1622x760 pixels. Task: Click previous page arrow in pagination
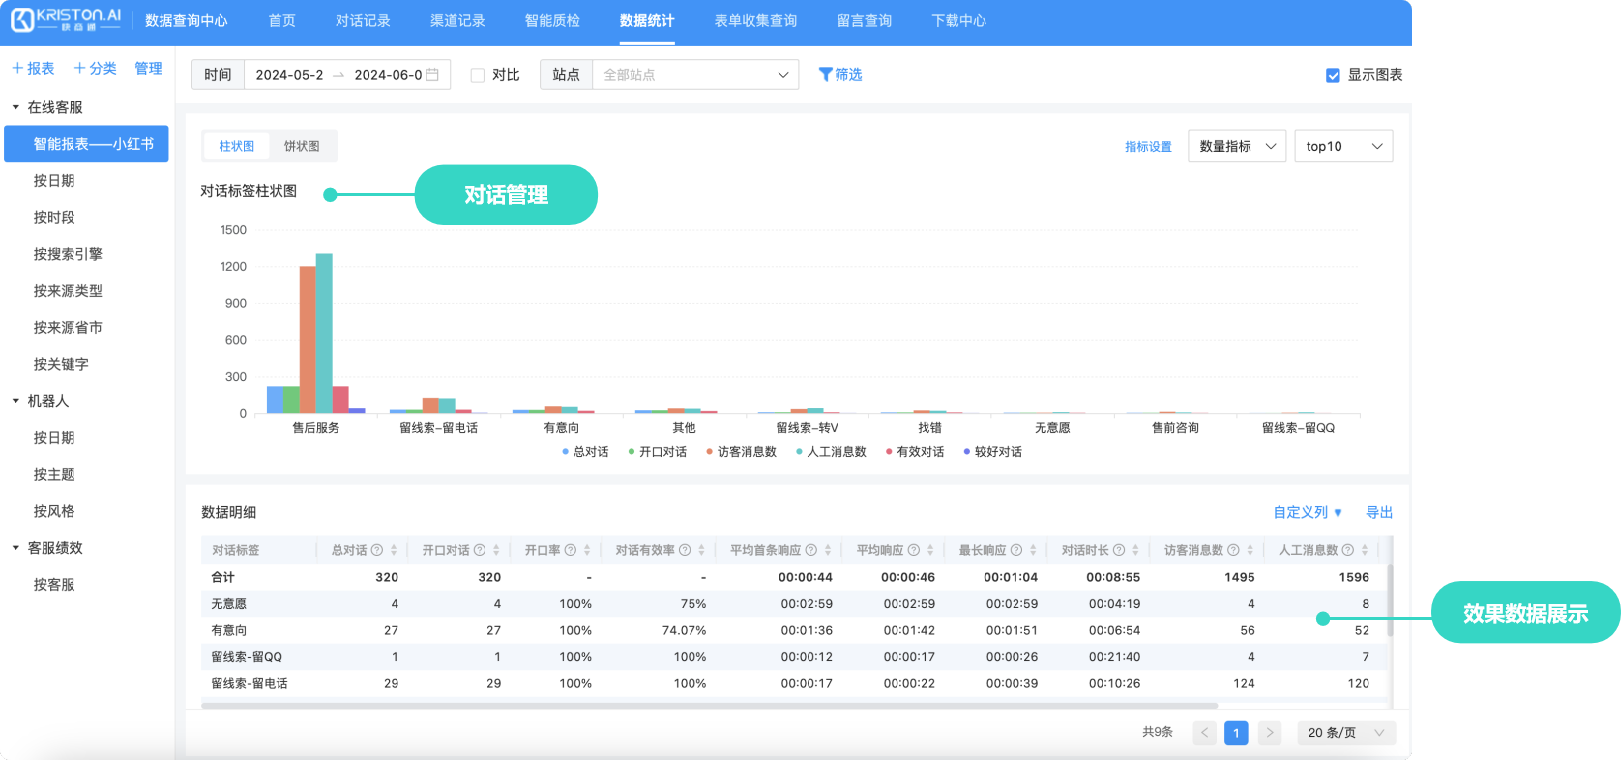(x=1205, y=733)
